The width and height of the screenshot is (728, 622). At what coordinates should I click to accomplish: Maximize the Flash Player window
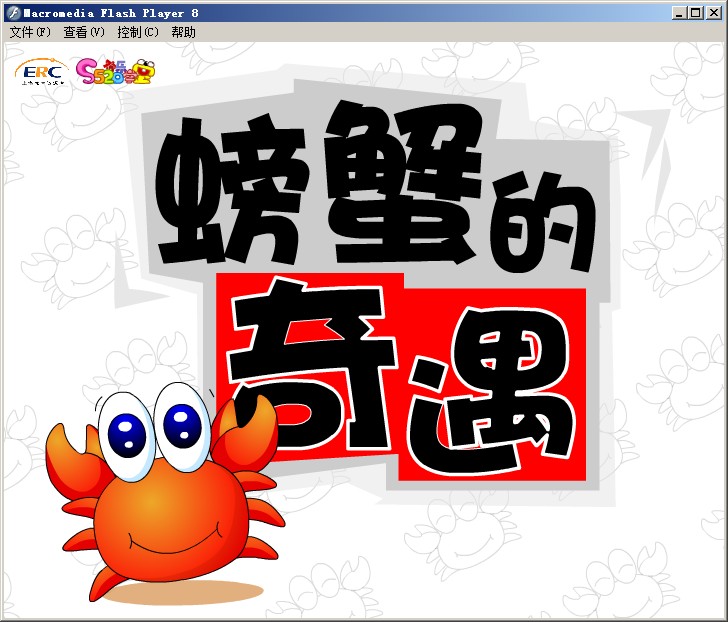pos(696,12)
